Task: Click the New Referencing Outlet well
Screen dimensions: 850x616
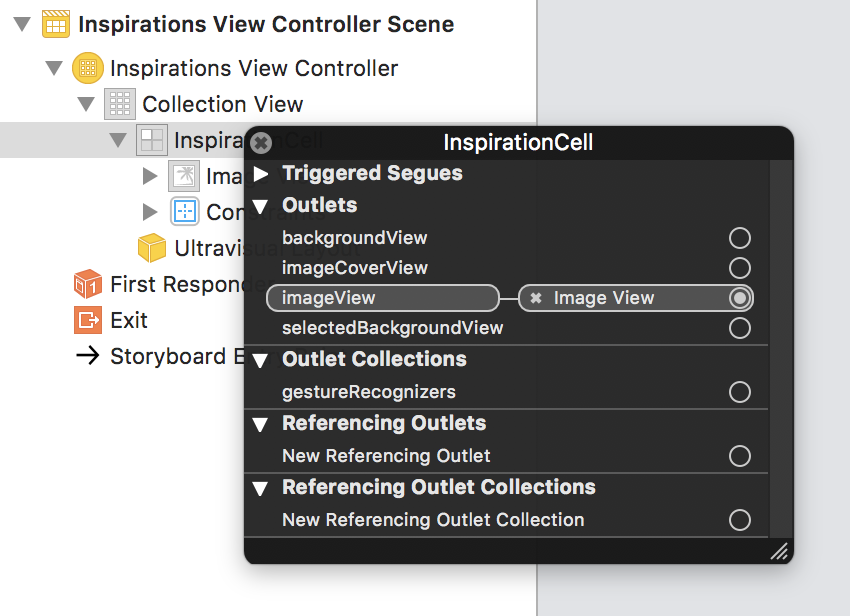Action: [x=740, y=456]
